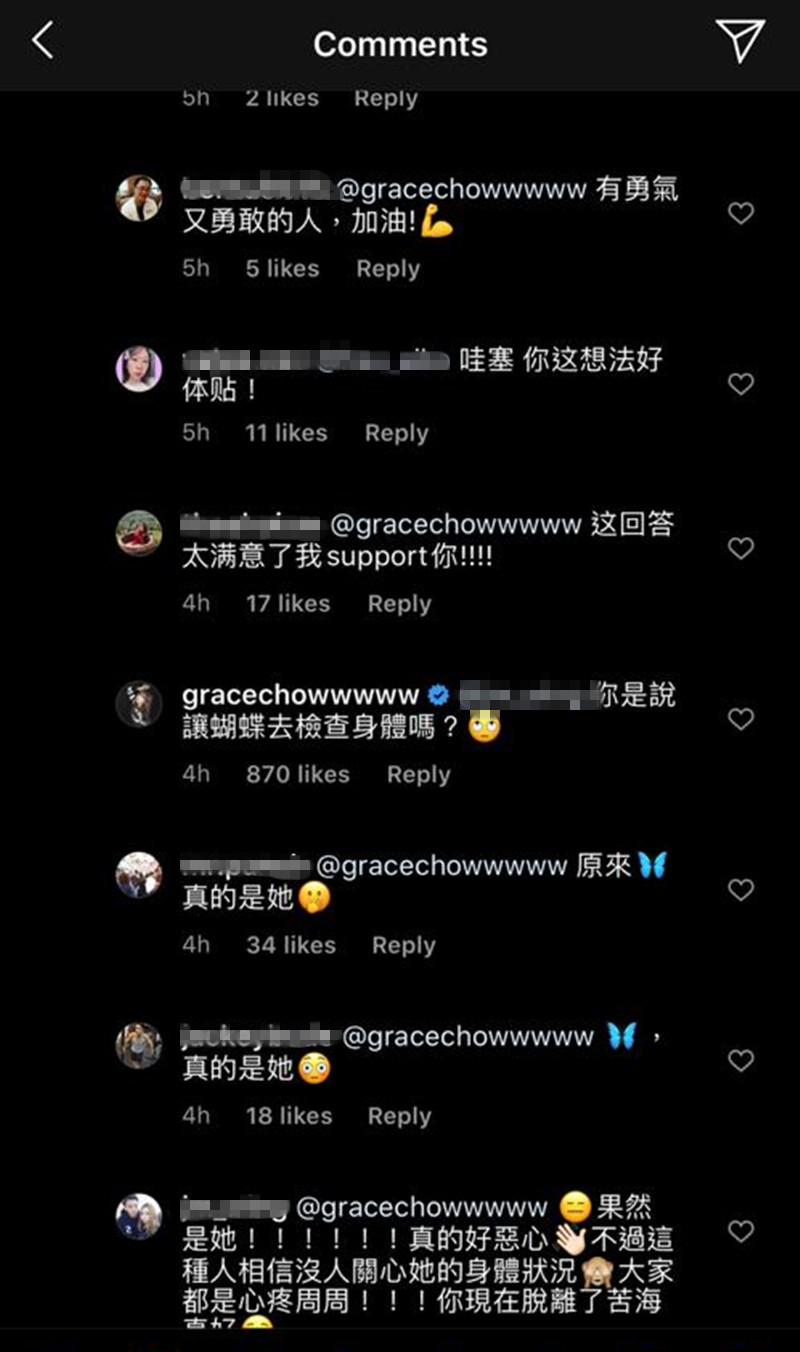Like the 这回答太满意了 comment
800x1352 pixels.
pos(740,547)
